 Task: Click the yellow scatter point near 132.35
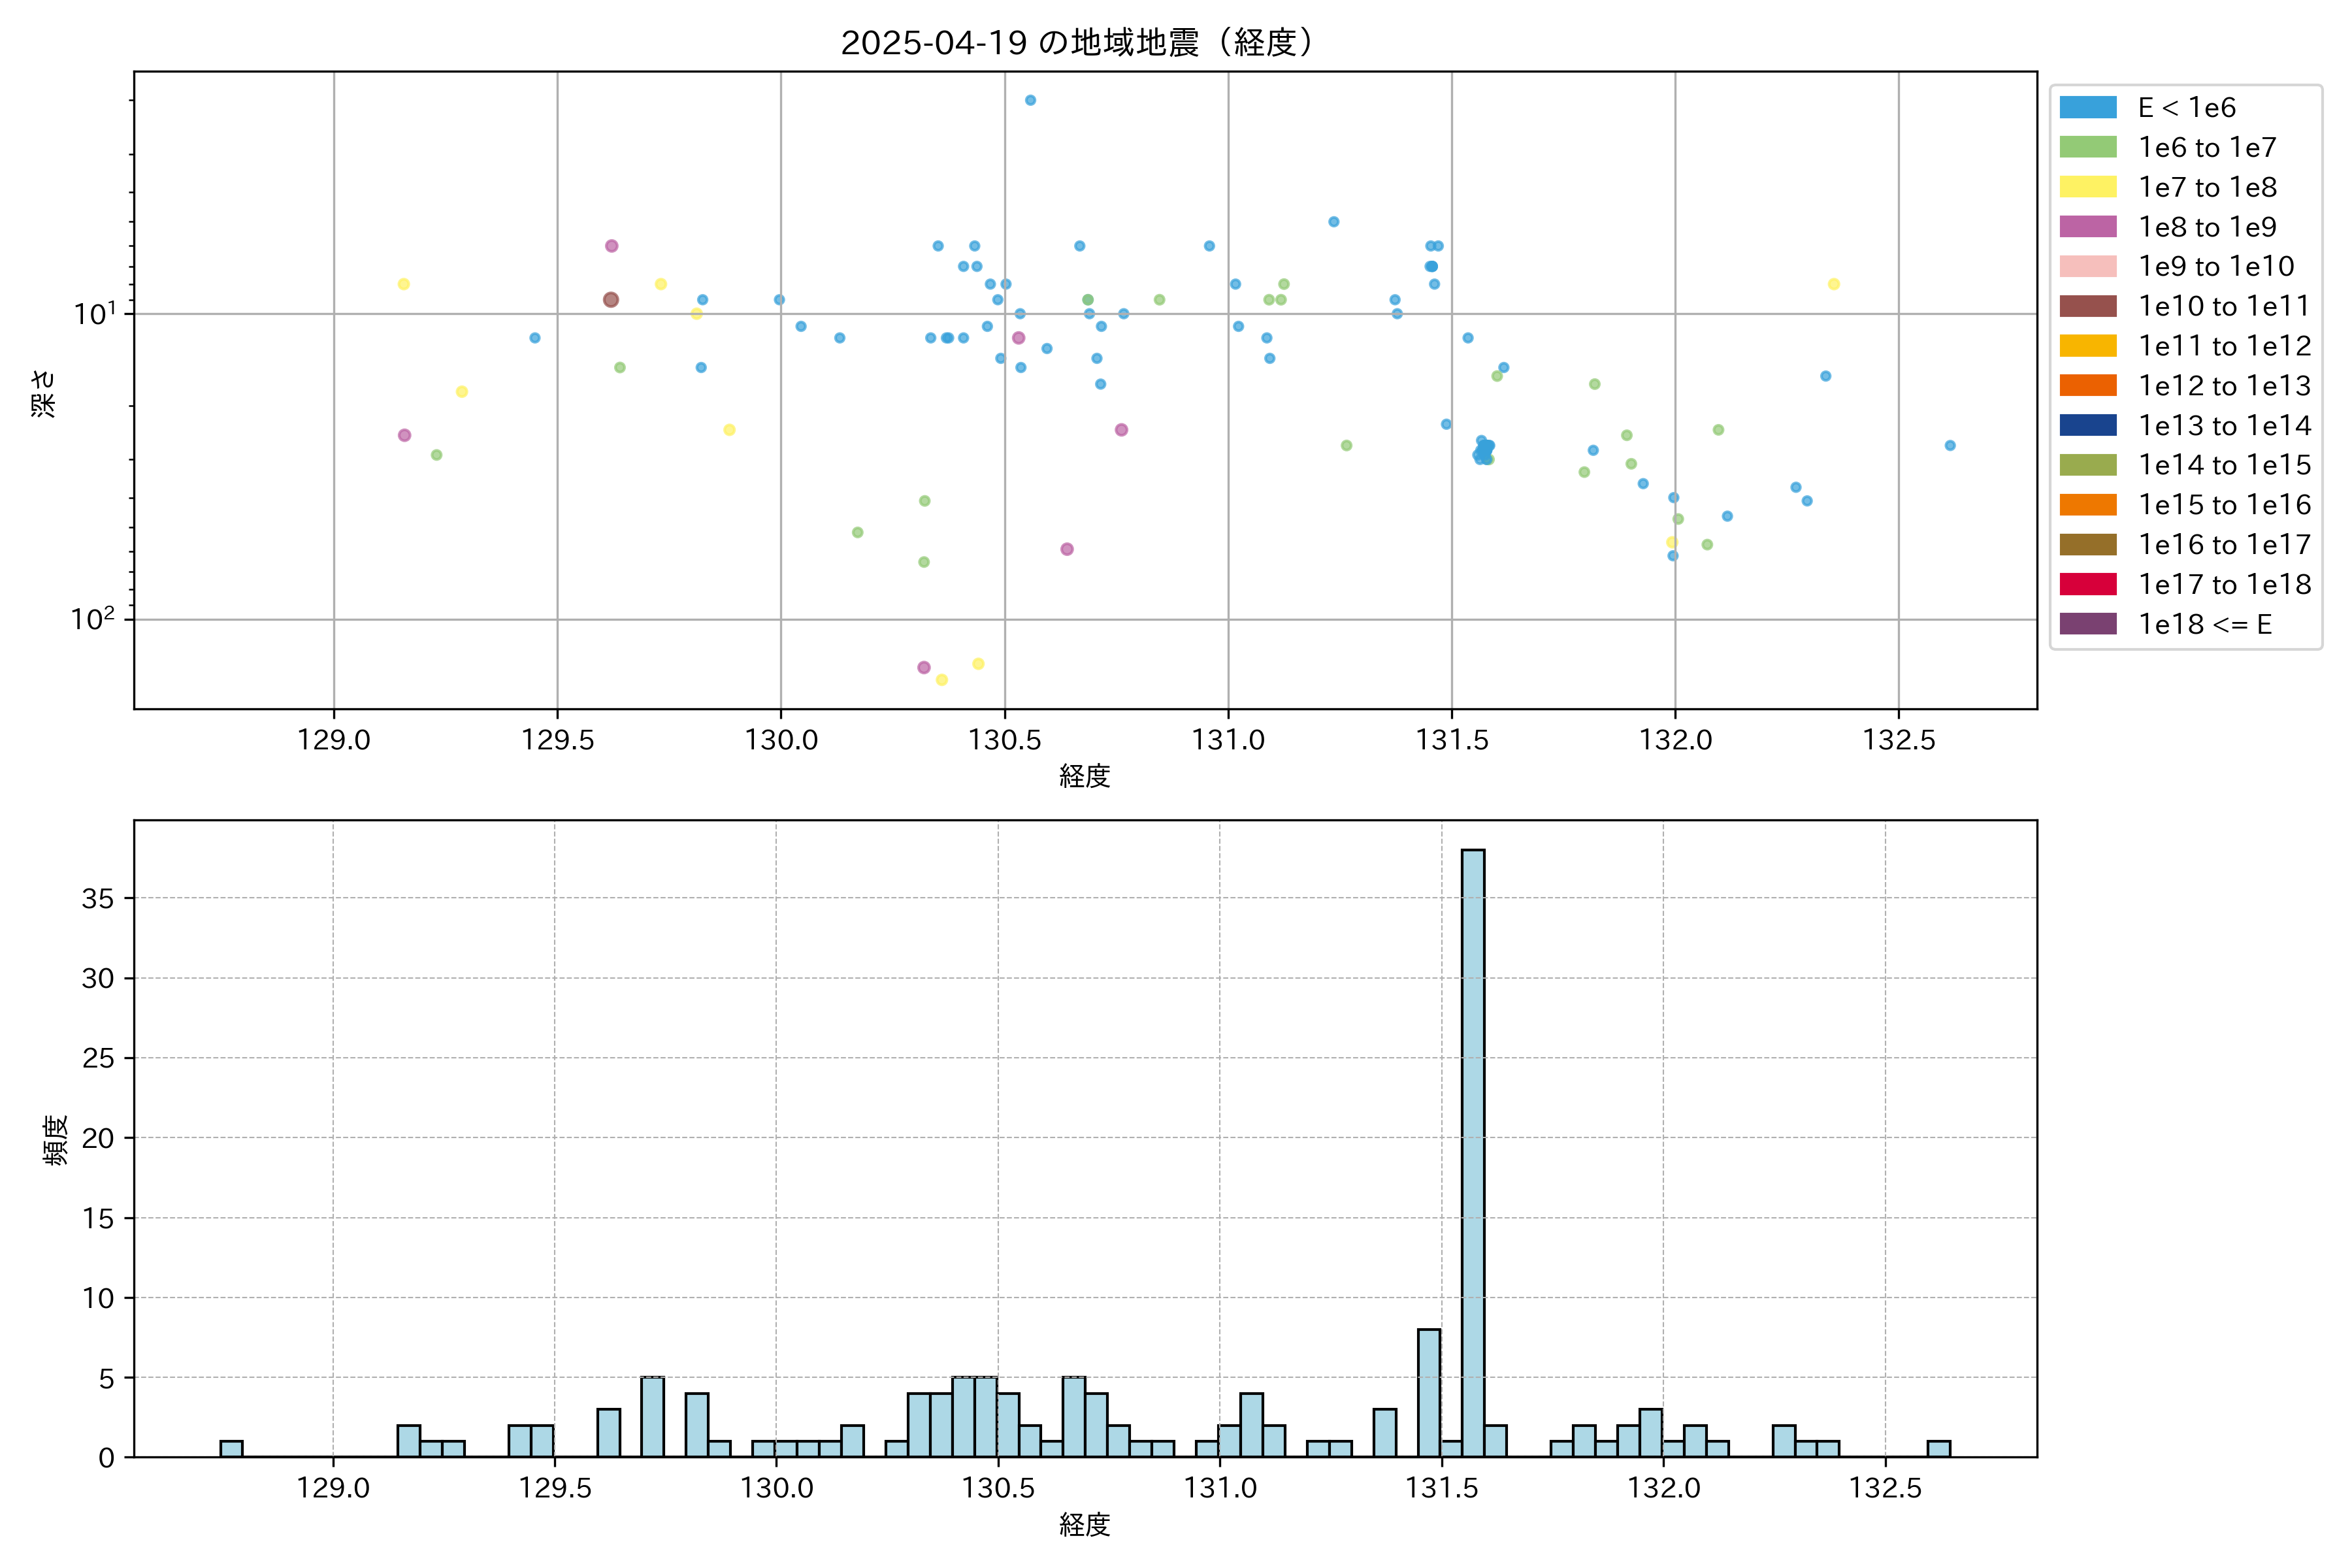pyautogui.click(x=1833, y=284)
